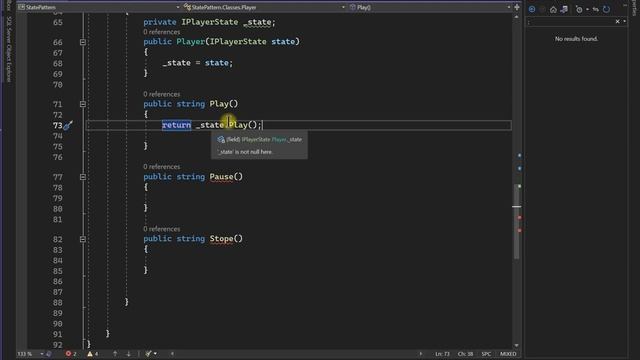Click the code health indicator icon beside the zoom
Image resolution: width=640 pixels, height=360 pixels.
49,354
